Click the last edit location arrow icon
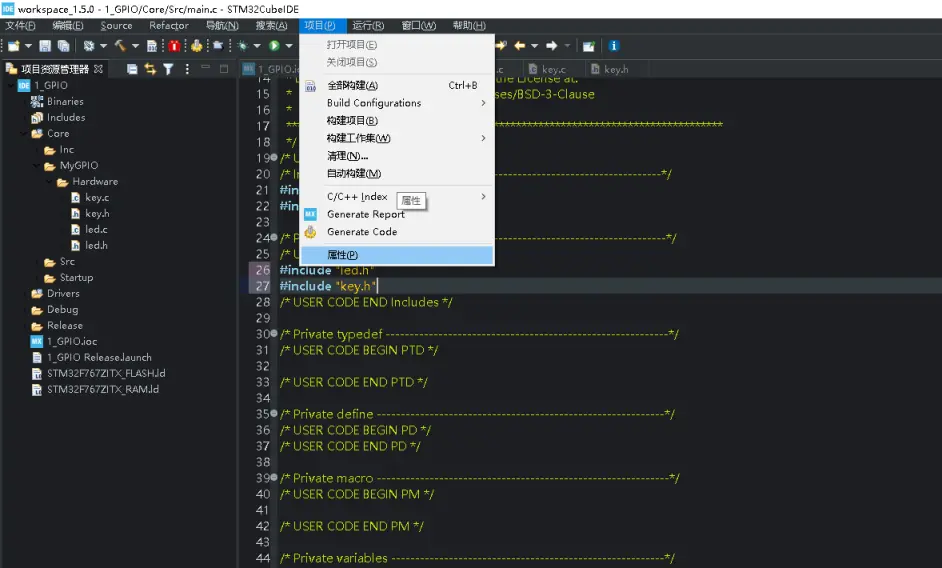This screenshot has height=568, width=942. click(x=501, y=46)
